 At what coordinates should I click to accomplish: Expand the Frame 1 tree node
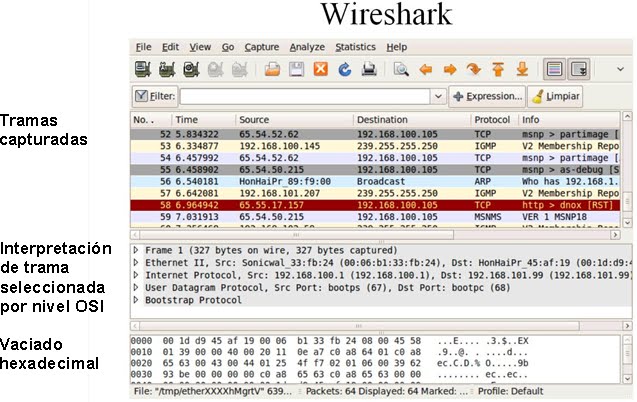click(136, 250)
